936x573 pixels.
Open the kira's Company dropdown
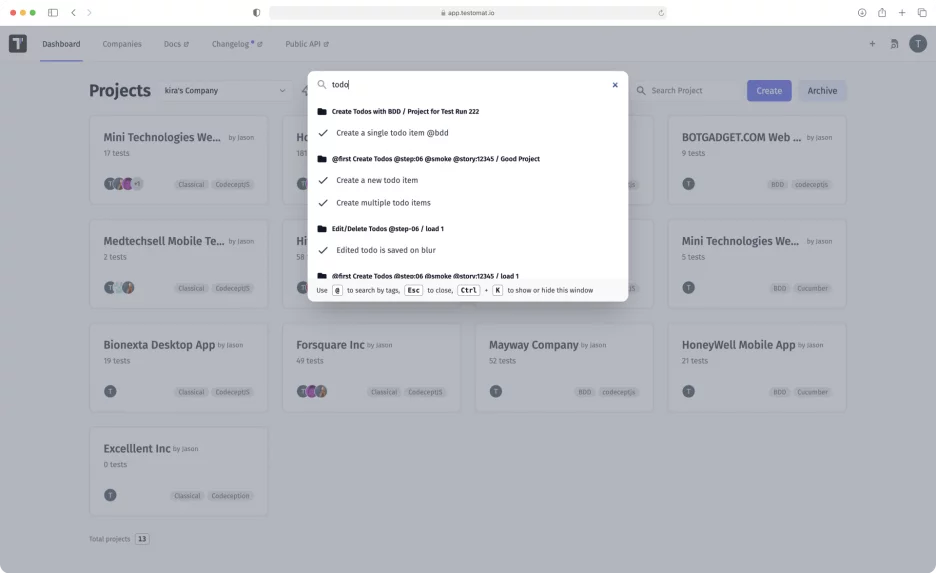(x=225, y=91)
